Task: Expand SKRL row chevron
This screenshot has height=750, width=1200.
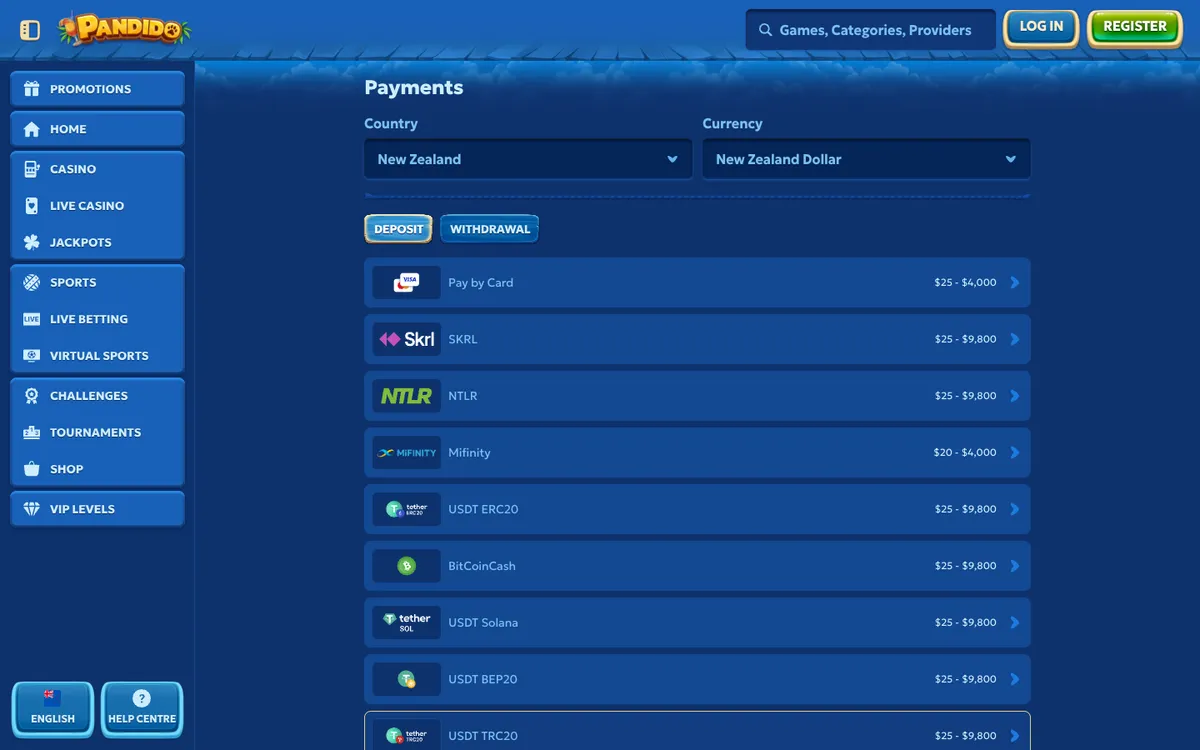Action: point(1015,339)
